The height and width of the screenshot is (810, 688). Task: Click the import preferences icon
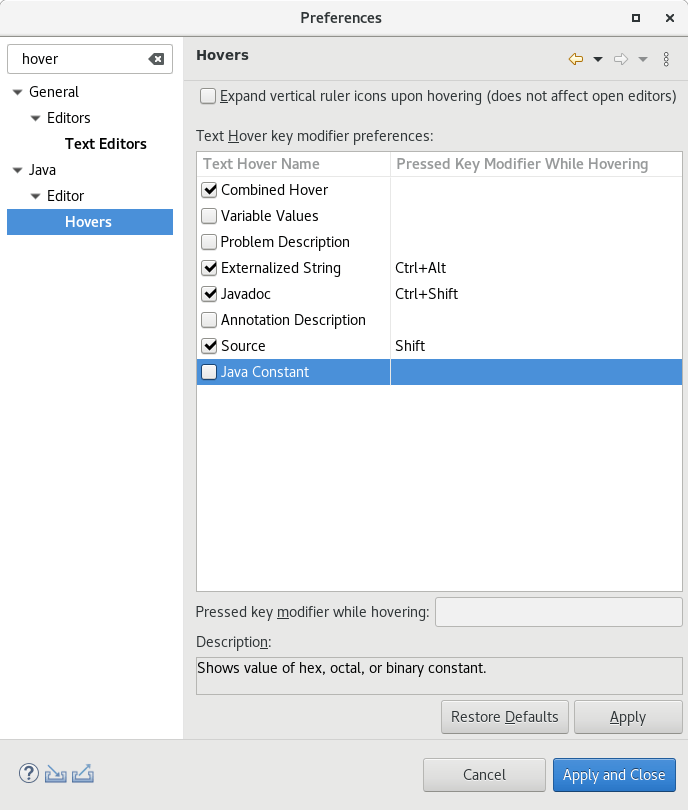[x=55, y=774]
